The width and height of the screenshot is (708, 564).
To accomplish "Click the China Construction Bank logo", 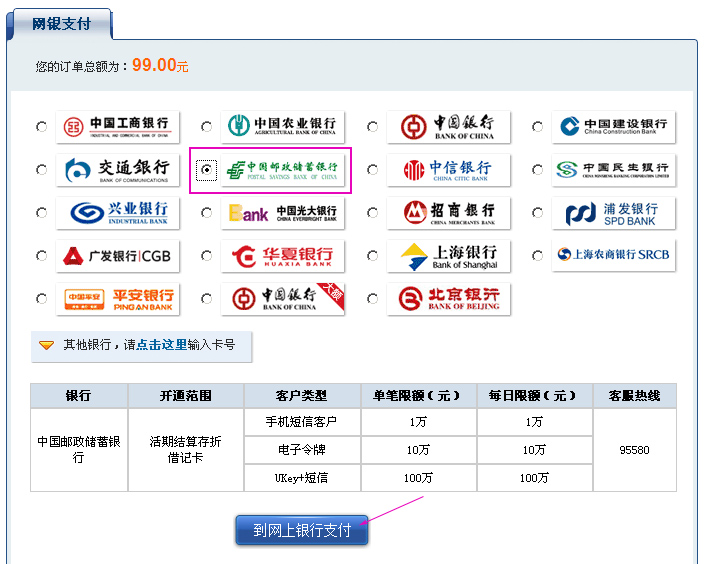I will [x=614, y=127].
